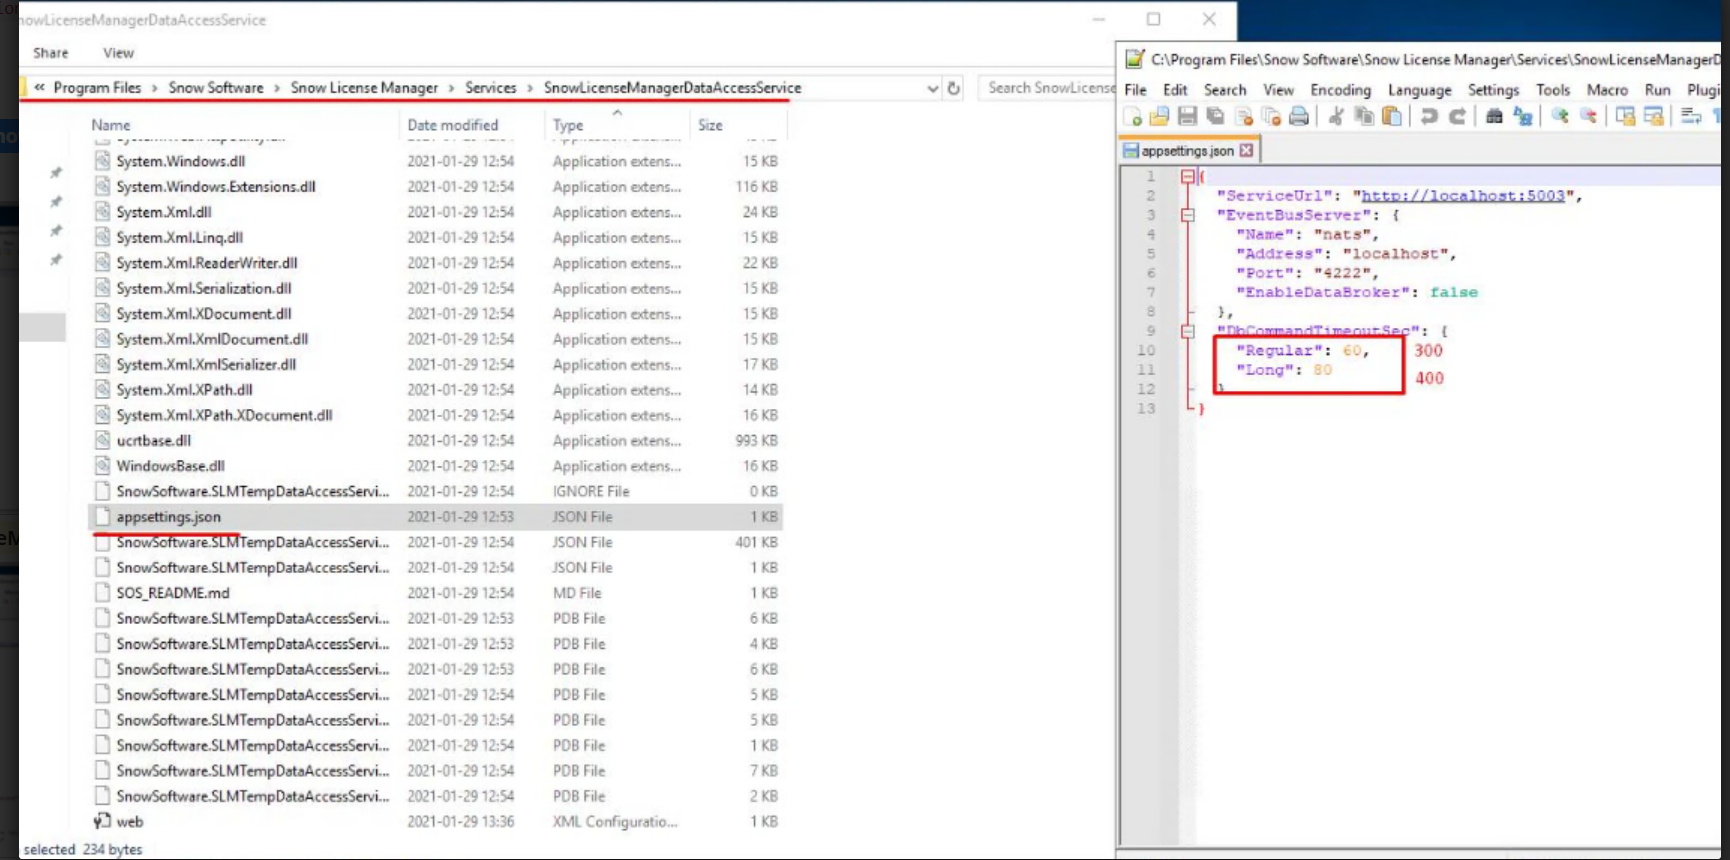Open the Encoding menu
Viewport: 1730px width, 860px height.
coord(1340,90)
